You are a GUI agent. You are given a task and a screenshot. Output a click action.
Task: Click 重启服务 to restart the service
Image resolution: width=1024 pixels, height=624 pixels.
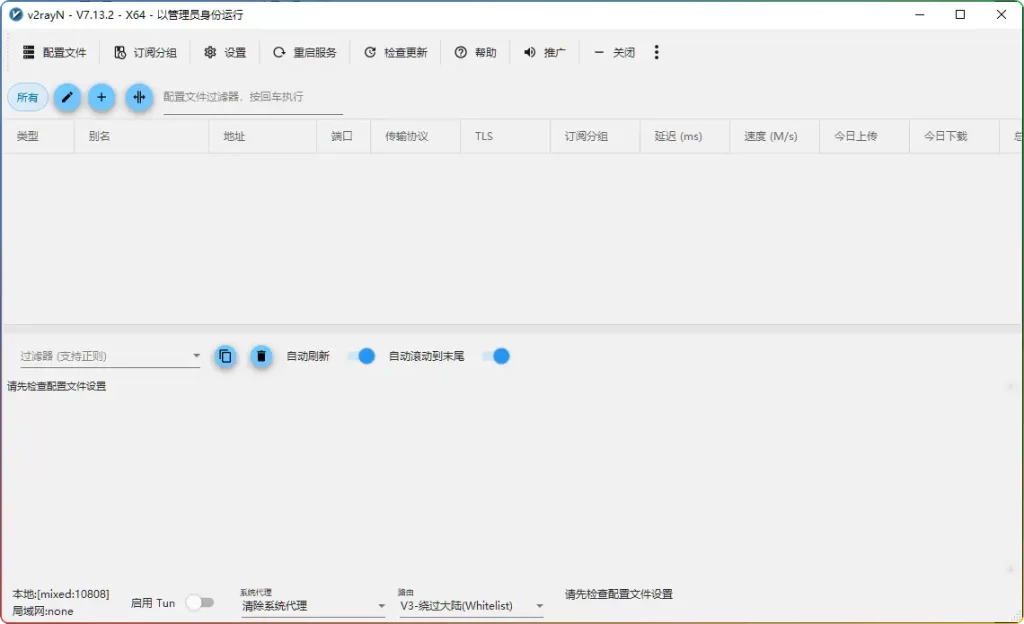(x=304, y=52)
